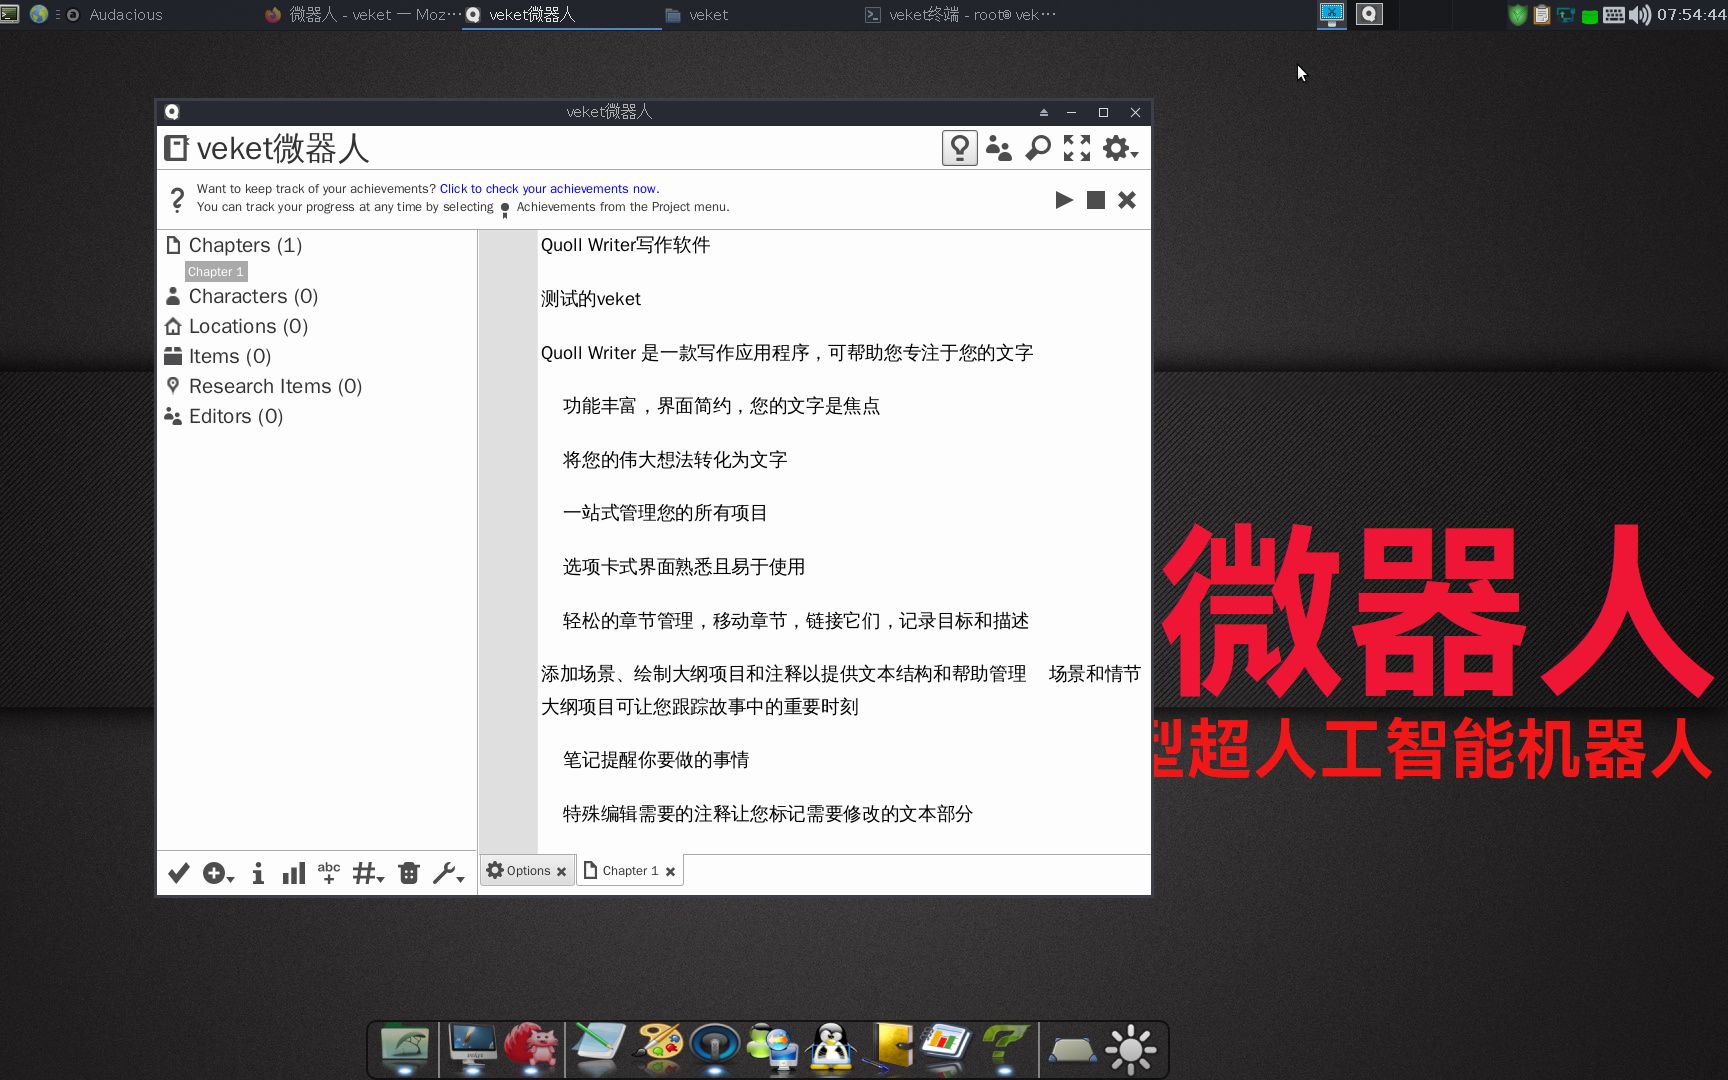
Task: Click the project notebook icon beside the title
Action: point(176,148)
